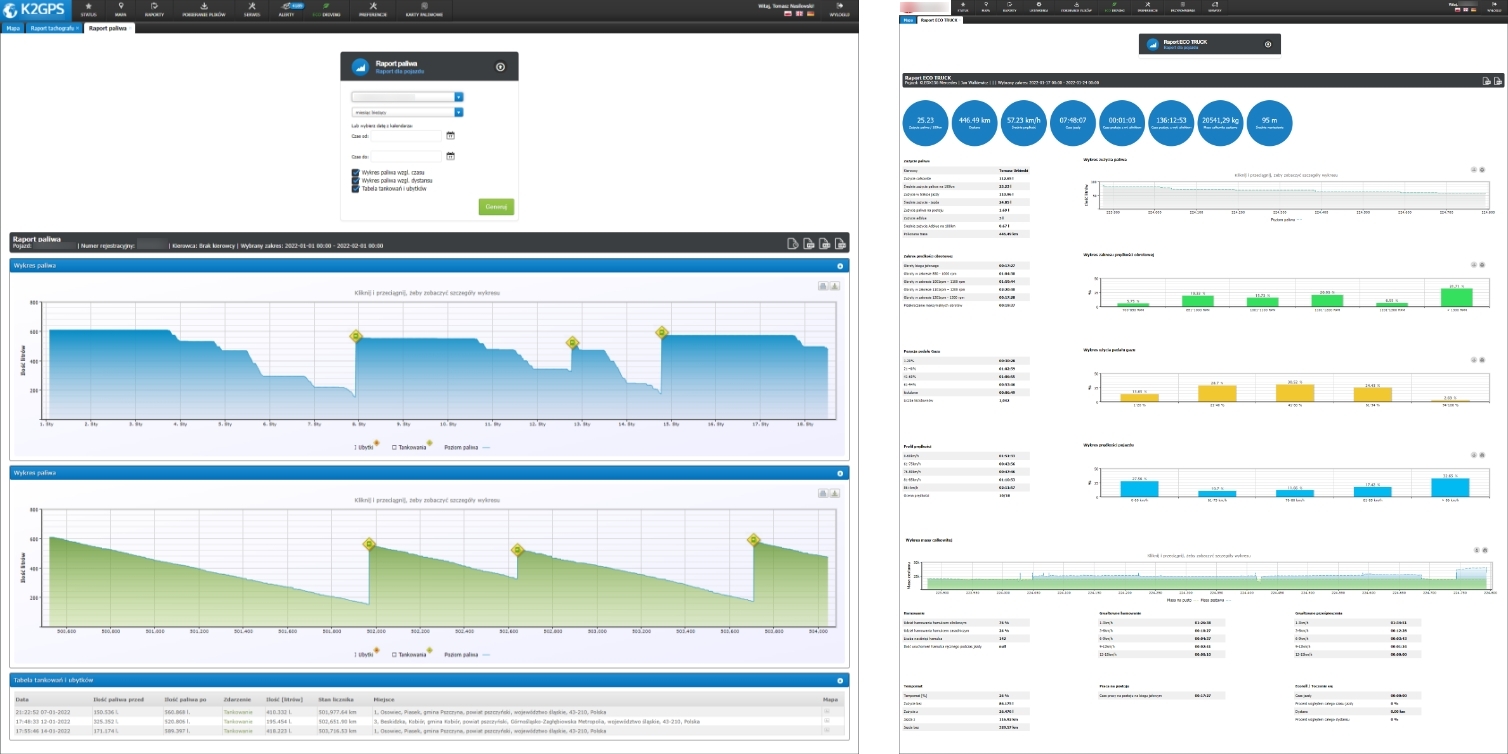
Task: Download the green fuel-over-distance chart
Action: coord(835,493)
